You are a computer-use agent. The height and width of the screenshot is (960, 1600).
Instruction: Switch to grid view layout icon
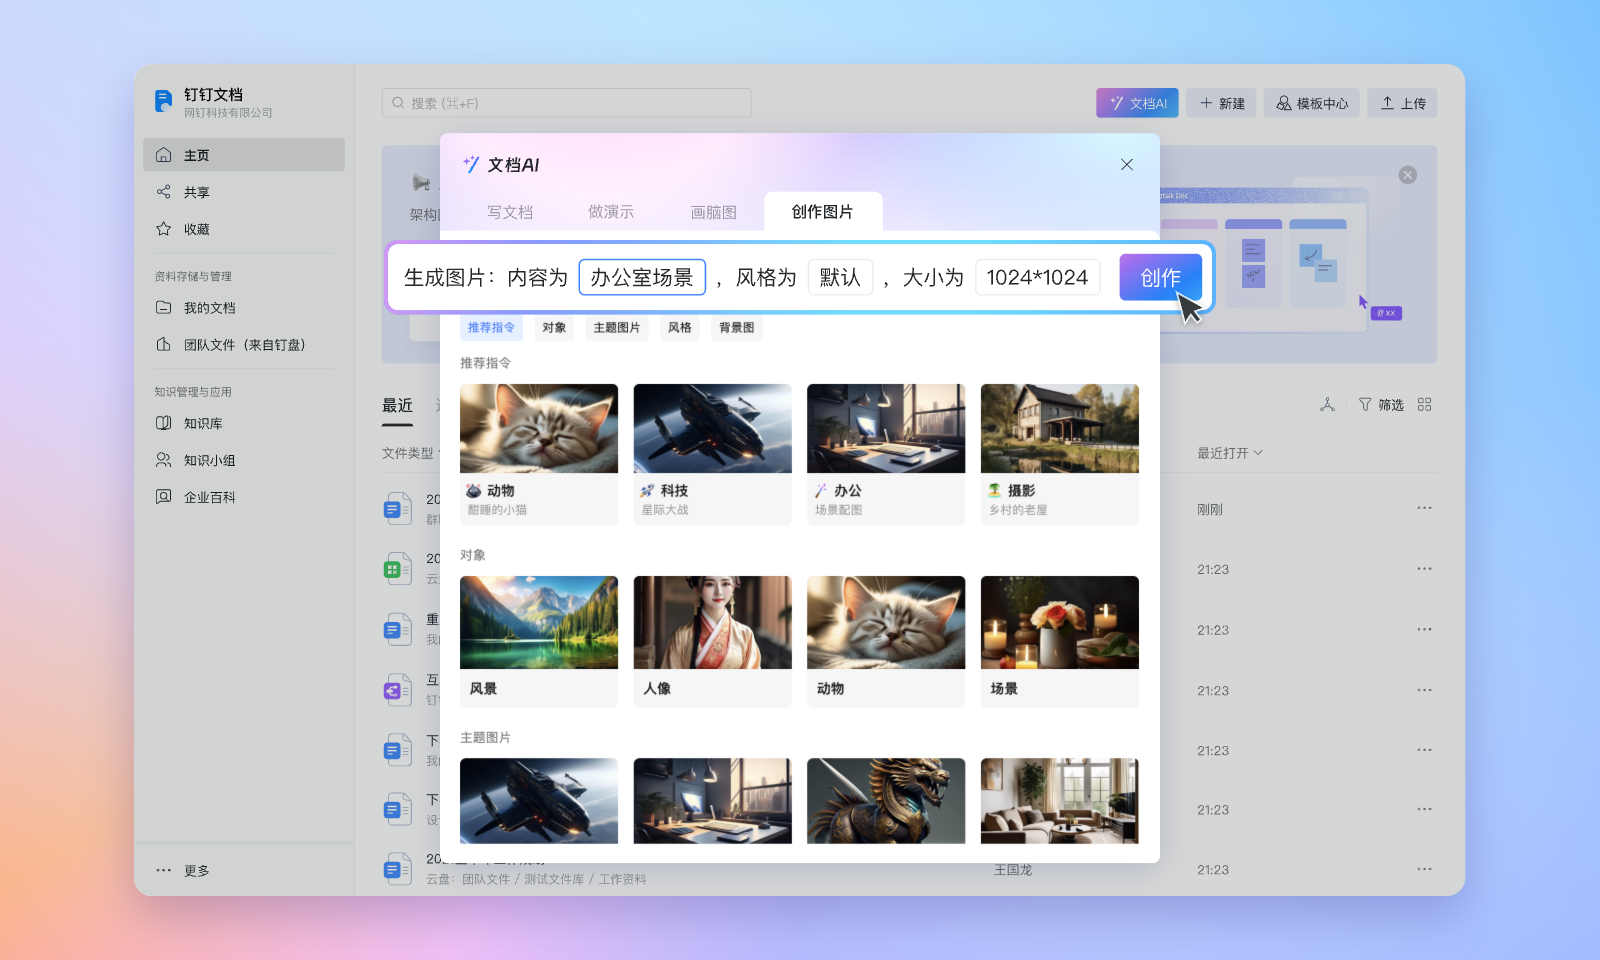[1425, 405]
